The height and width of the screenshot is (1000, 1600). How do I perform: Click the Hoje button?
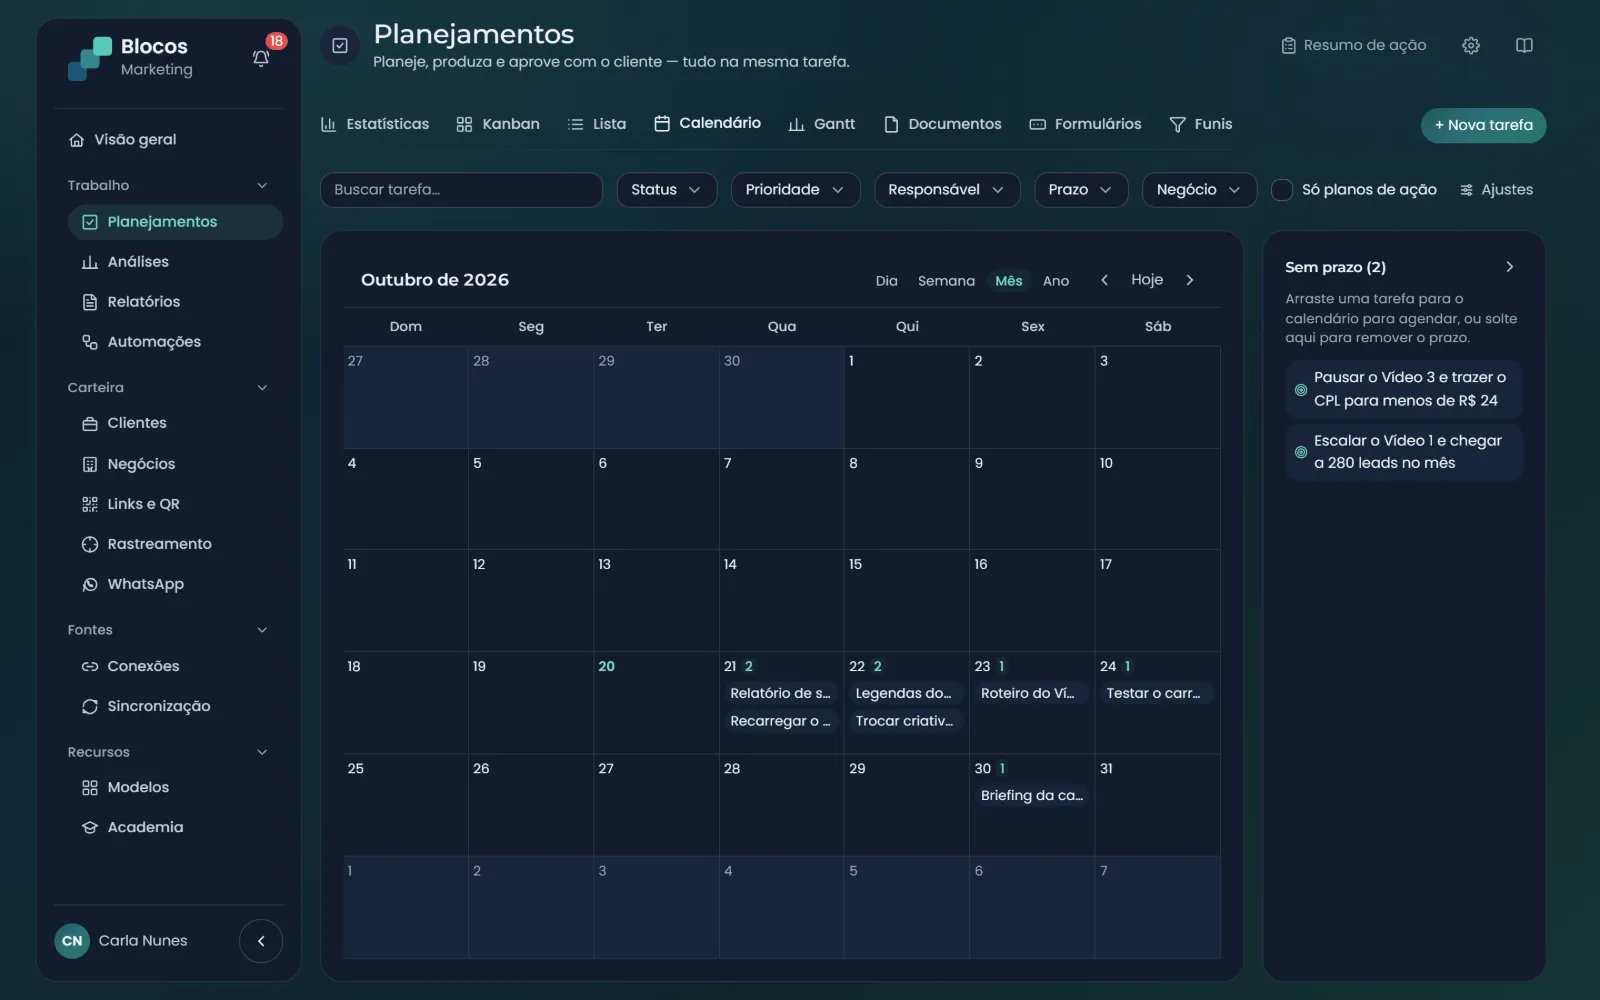[x=1147, y=280]
